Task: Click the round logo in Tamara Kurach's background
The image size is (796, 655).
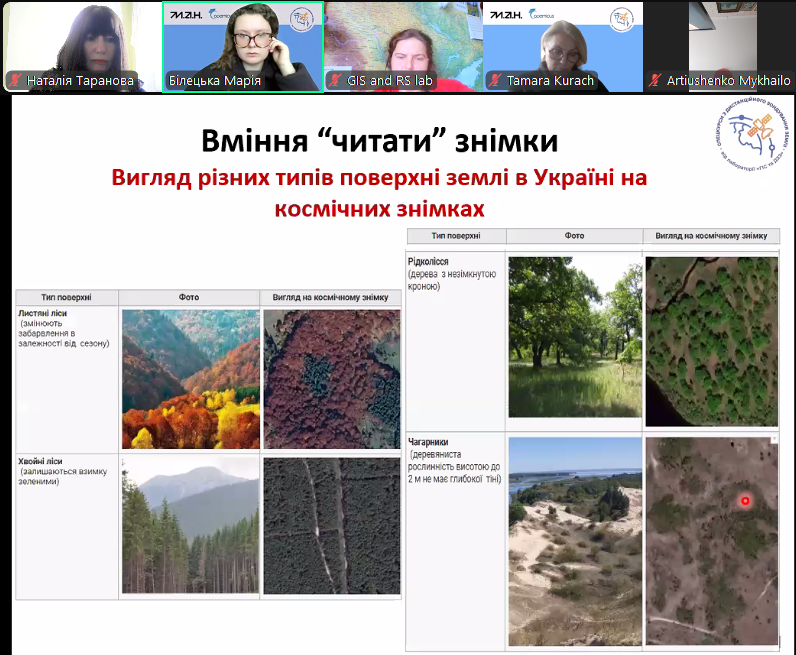Action: (622, 19)
